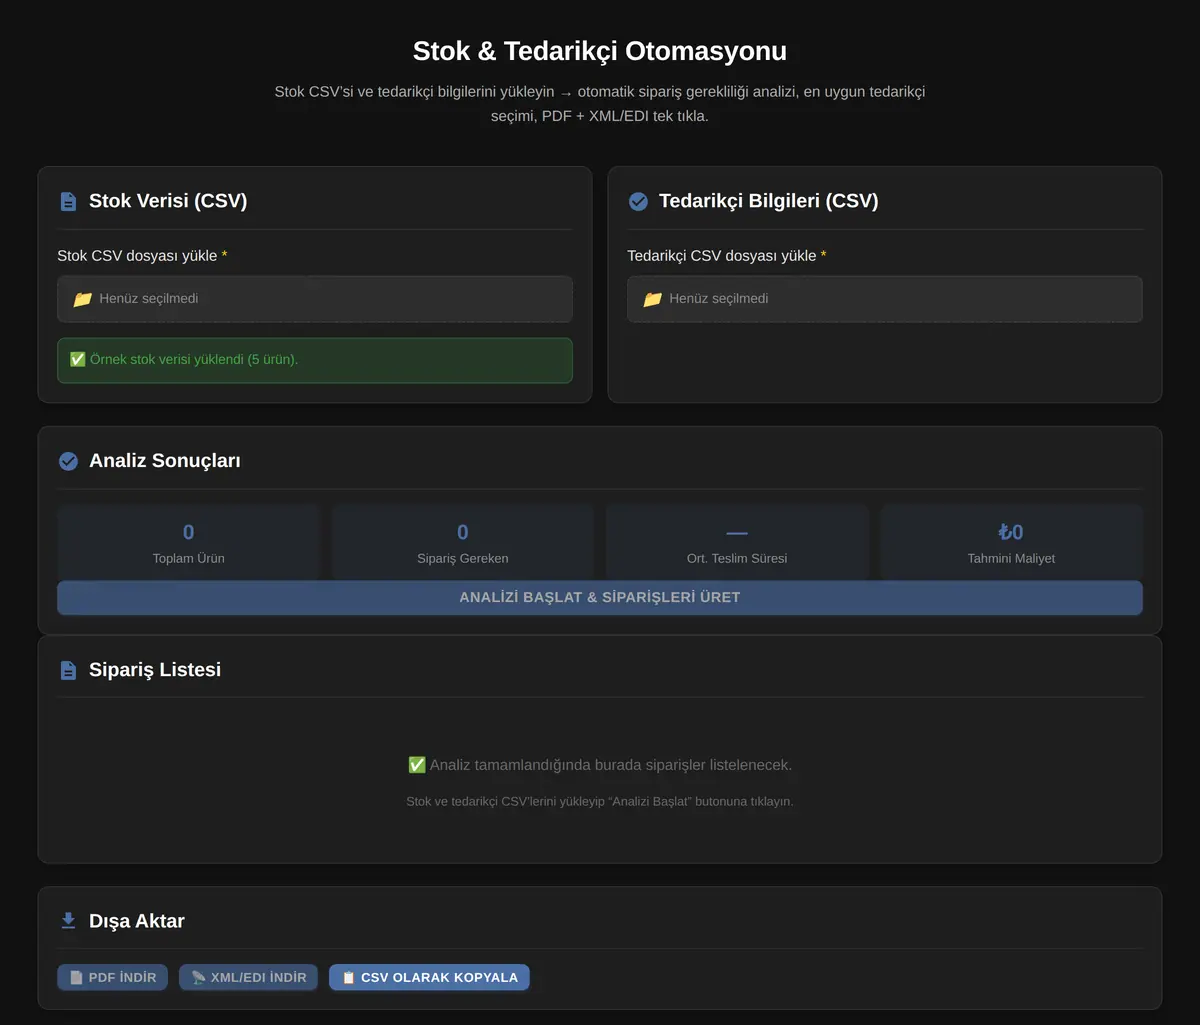Click the Toplam Ürün stat card
Screen dimensions: 1200x1025
[x=188, y=543]
